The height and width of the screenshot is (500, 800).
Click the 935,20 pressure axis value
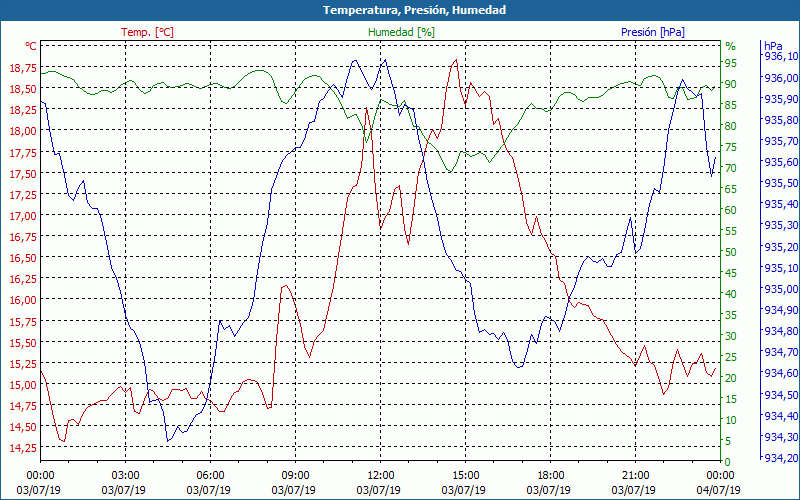tap(782, 247)
